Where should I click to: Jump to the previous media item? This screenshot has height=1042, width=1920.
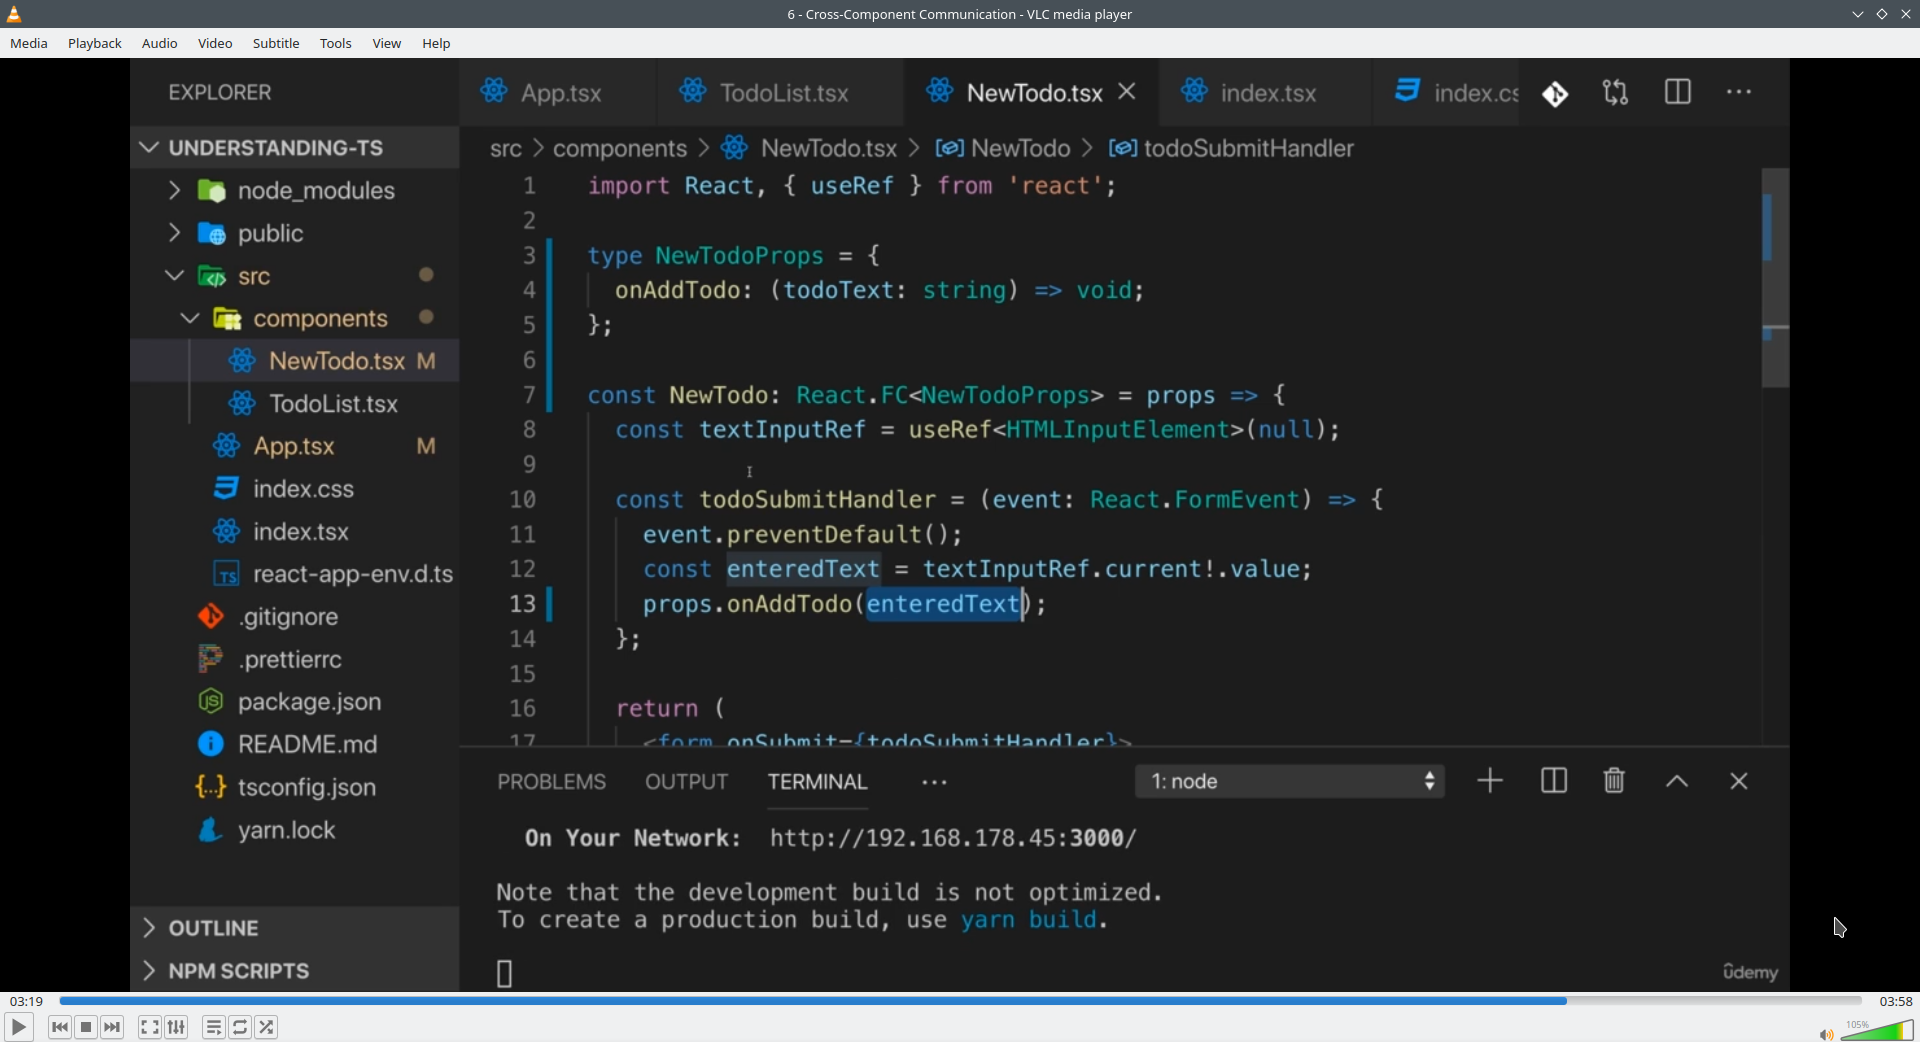click(x=60, y=1027)
